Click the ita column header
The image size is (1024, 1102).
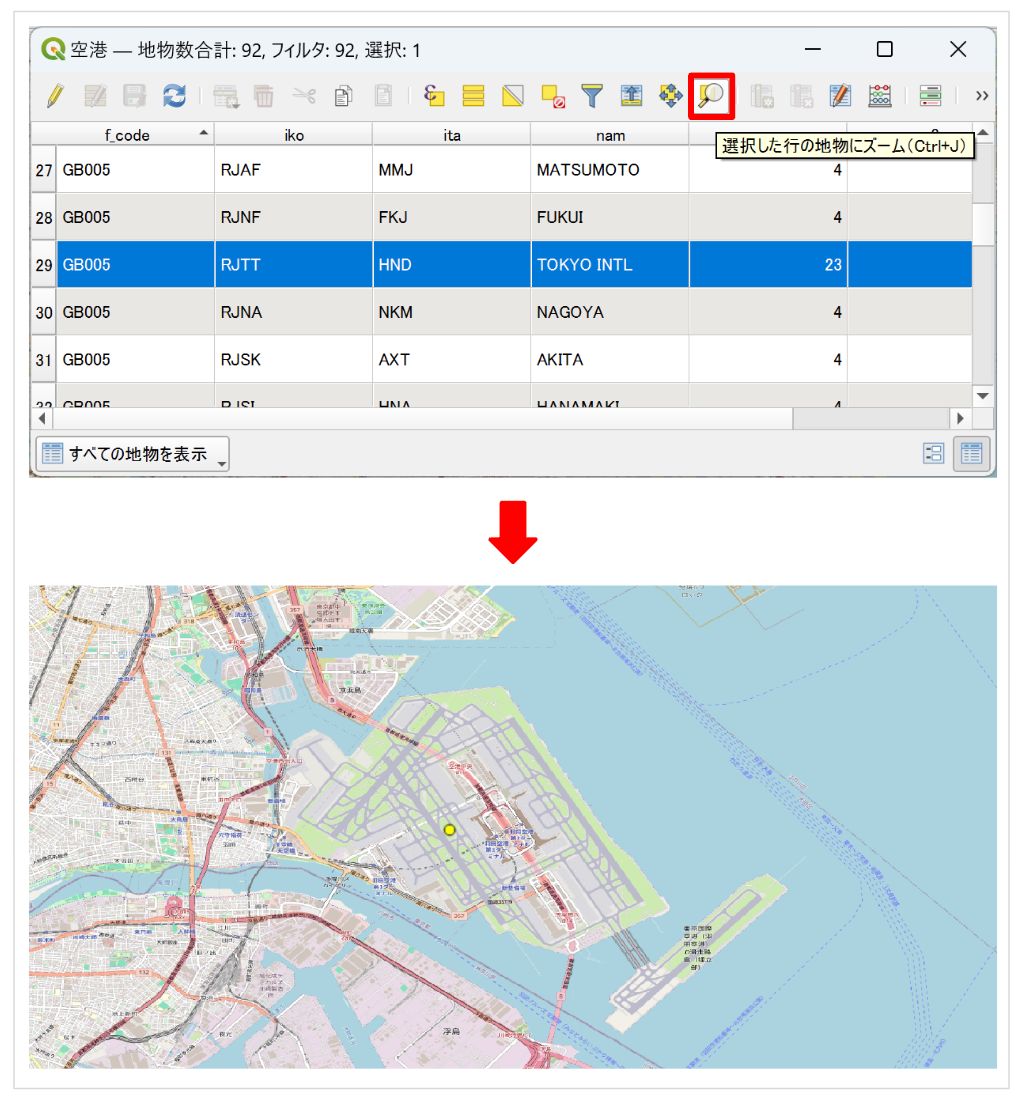452,135
